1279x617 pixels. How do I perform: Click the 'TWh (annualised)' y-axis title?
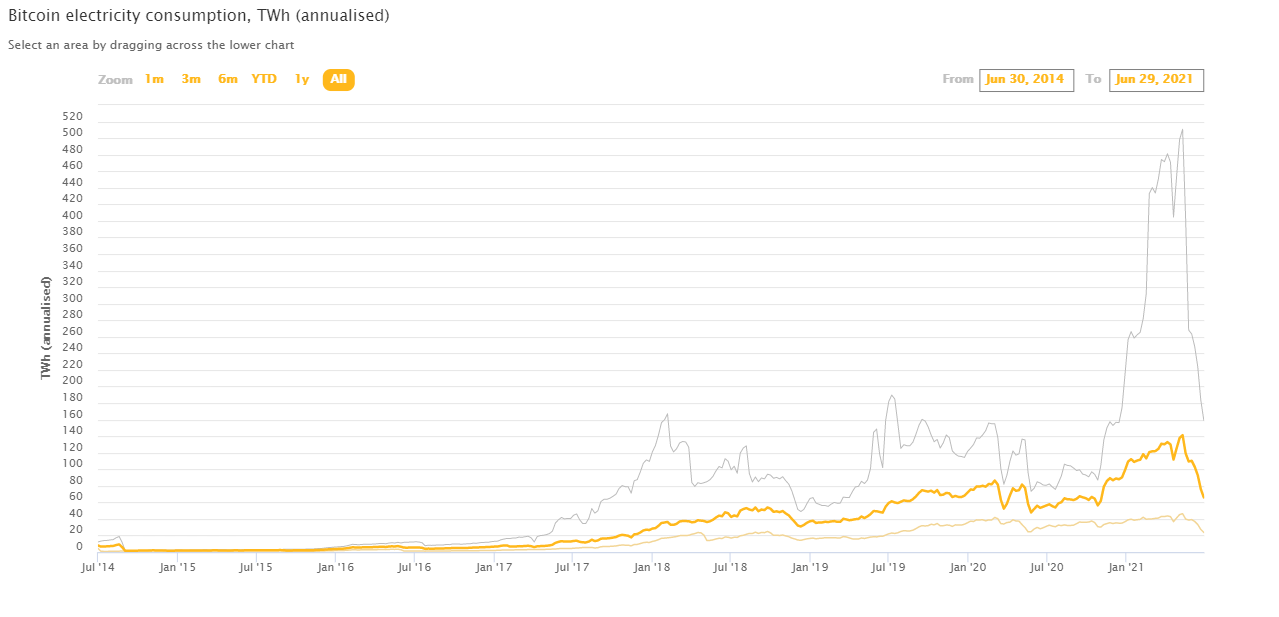point(46,327)
